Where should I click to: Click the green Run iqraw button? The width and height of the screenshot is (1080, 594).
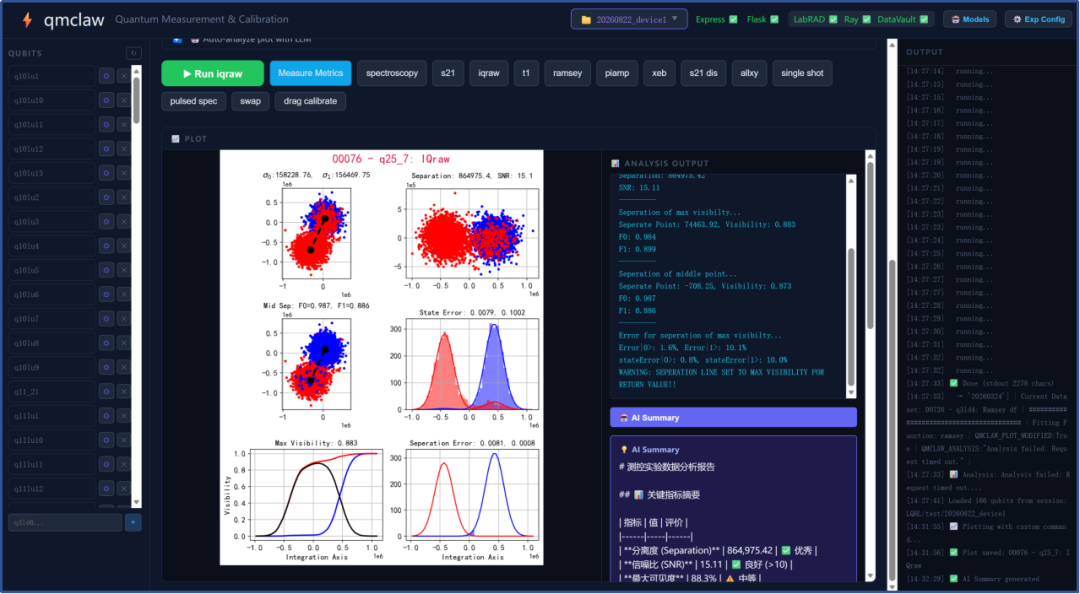point(212,73)
